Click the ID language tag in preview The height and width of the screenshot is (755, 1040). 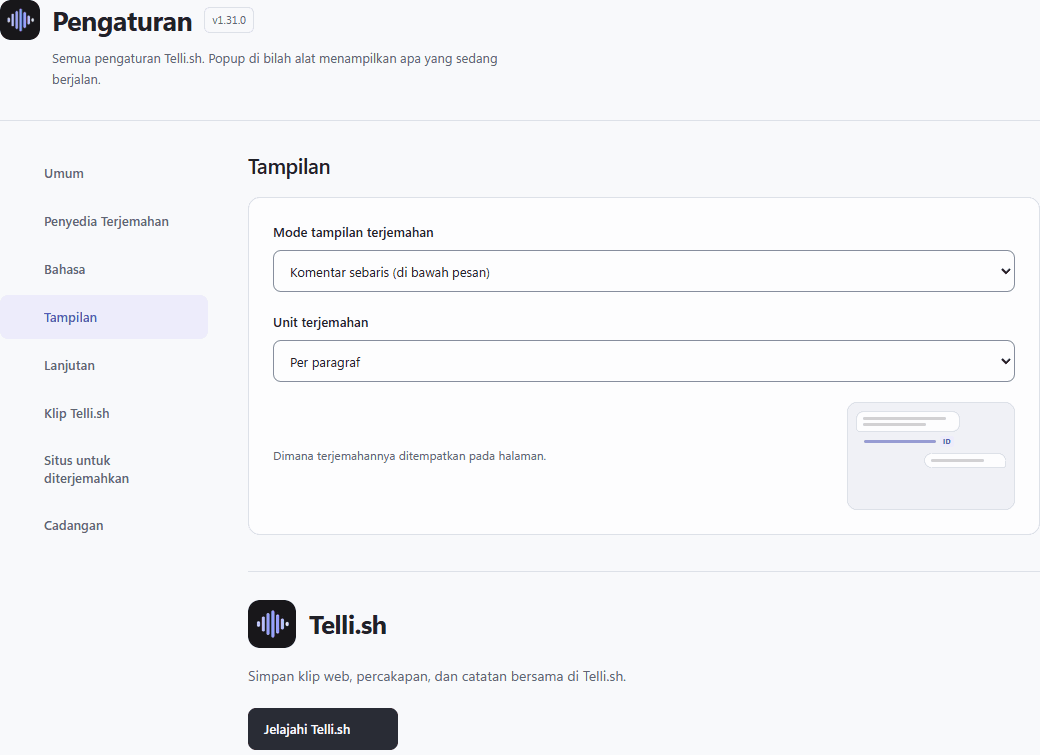point(946,441)
